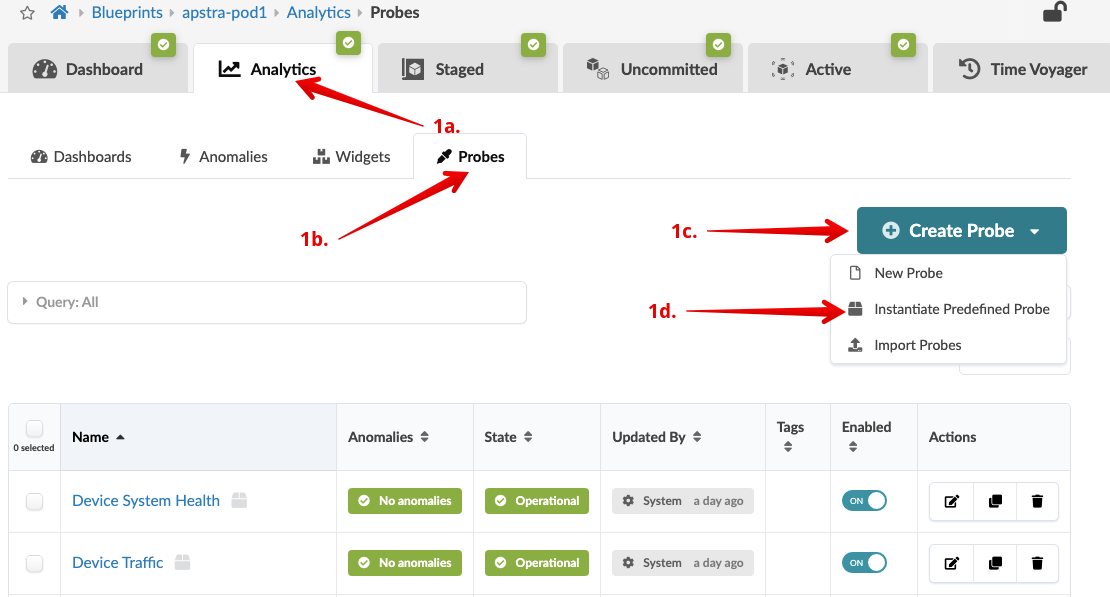
Task: Turn off Device System Health enabled switch
Action: point(864,501)
